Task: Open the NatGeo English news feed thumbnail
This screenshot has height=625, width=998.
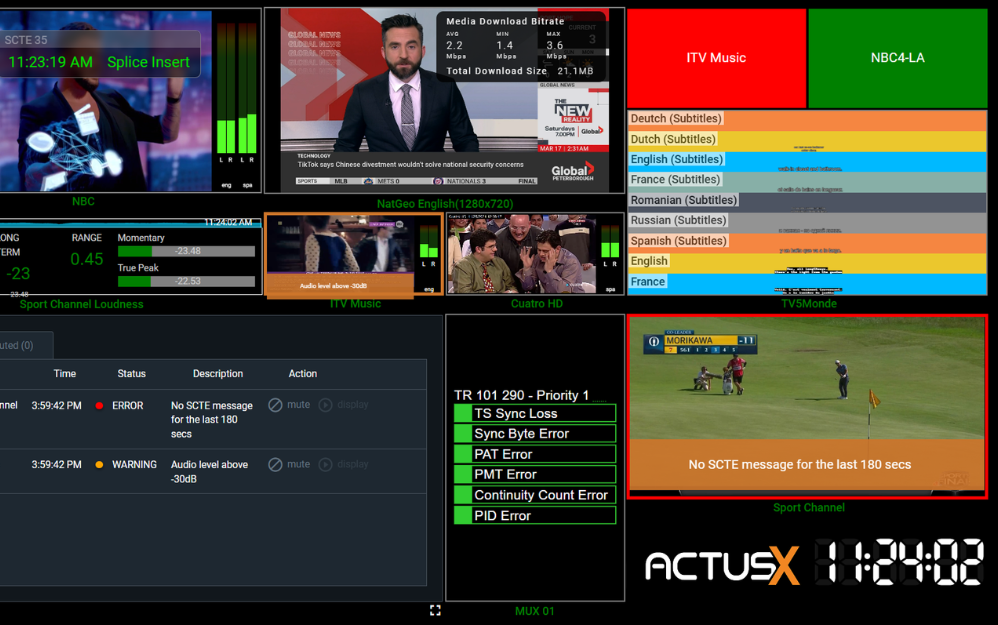Action: tap(444, 101)
